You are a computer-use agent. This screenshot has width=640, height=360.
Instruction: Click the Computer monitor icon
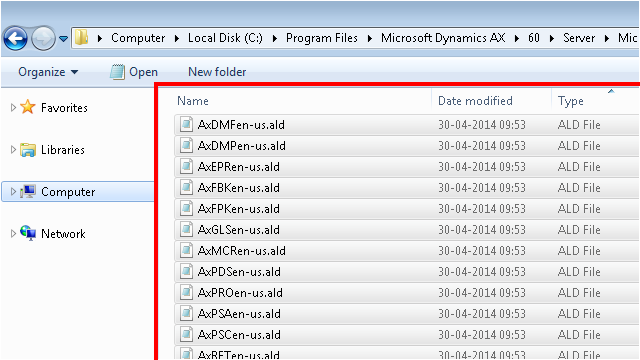pyautogui.click(x=28, y=191)
